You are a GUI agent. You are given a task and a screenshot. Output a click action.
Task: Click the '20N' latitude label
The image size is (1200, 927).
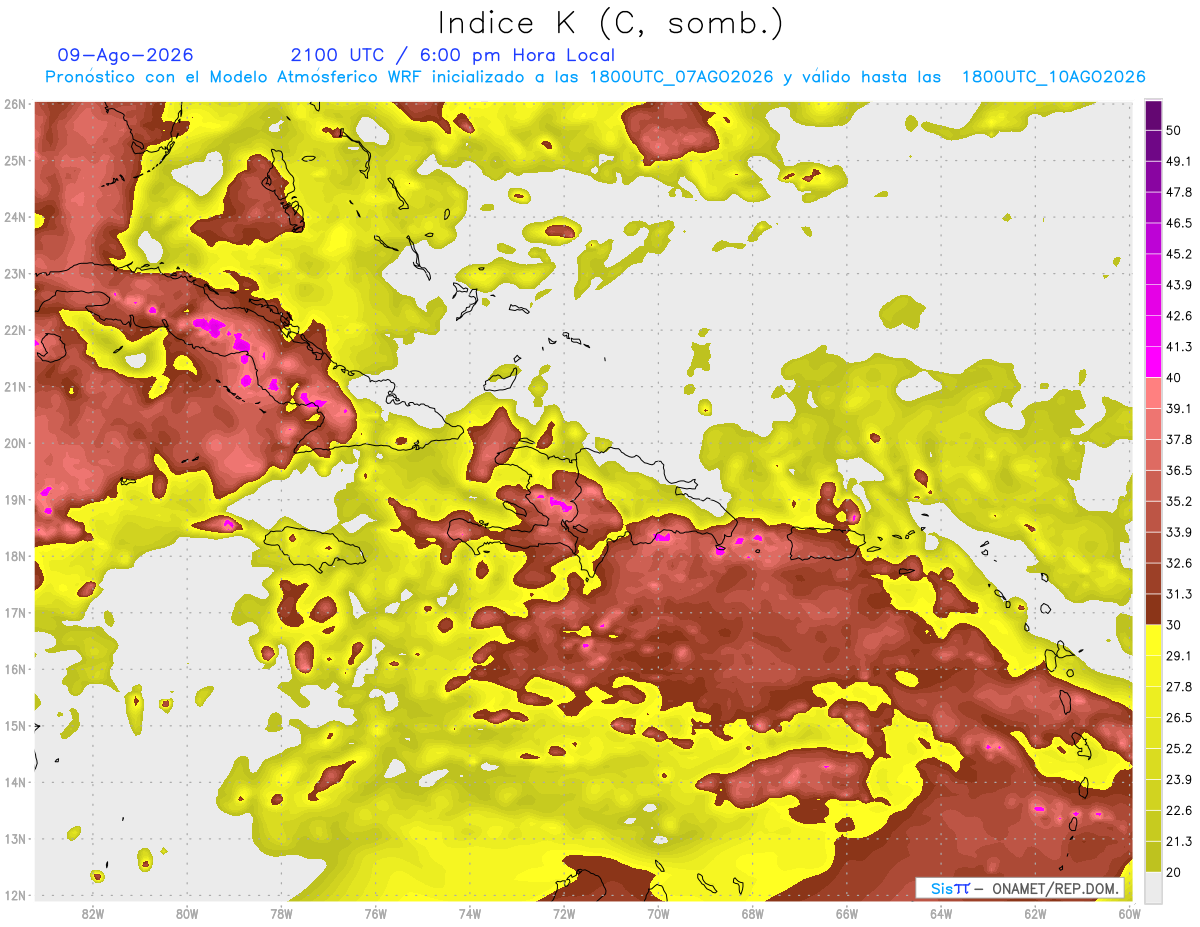[15, 443]
